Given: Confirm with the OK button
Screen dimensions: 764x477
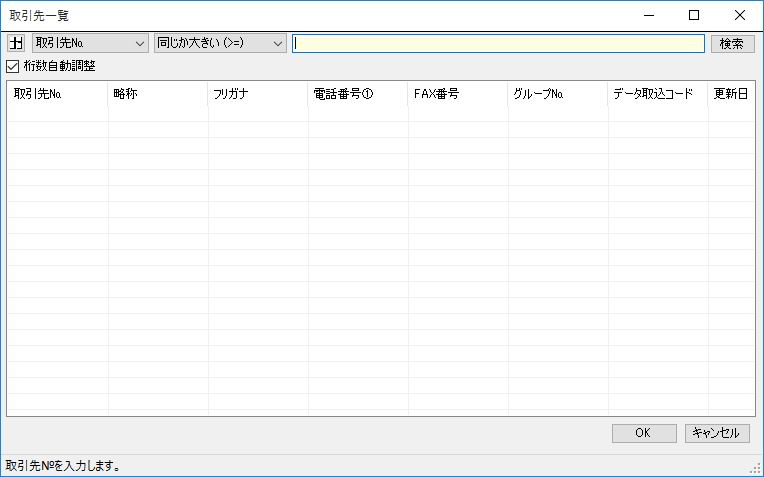Looking at the screenshot, I should 643,433.
